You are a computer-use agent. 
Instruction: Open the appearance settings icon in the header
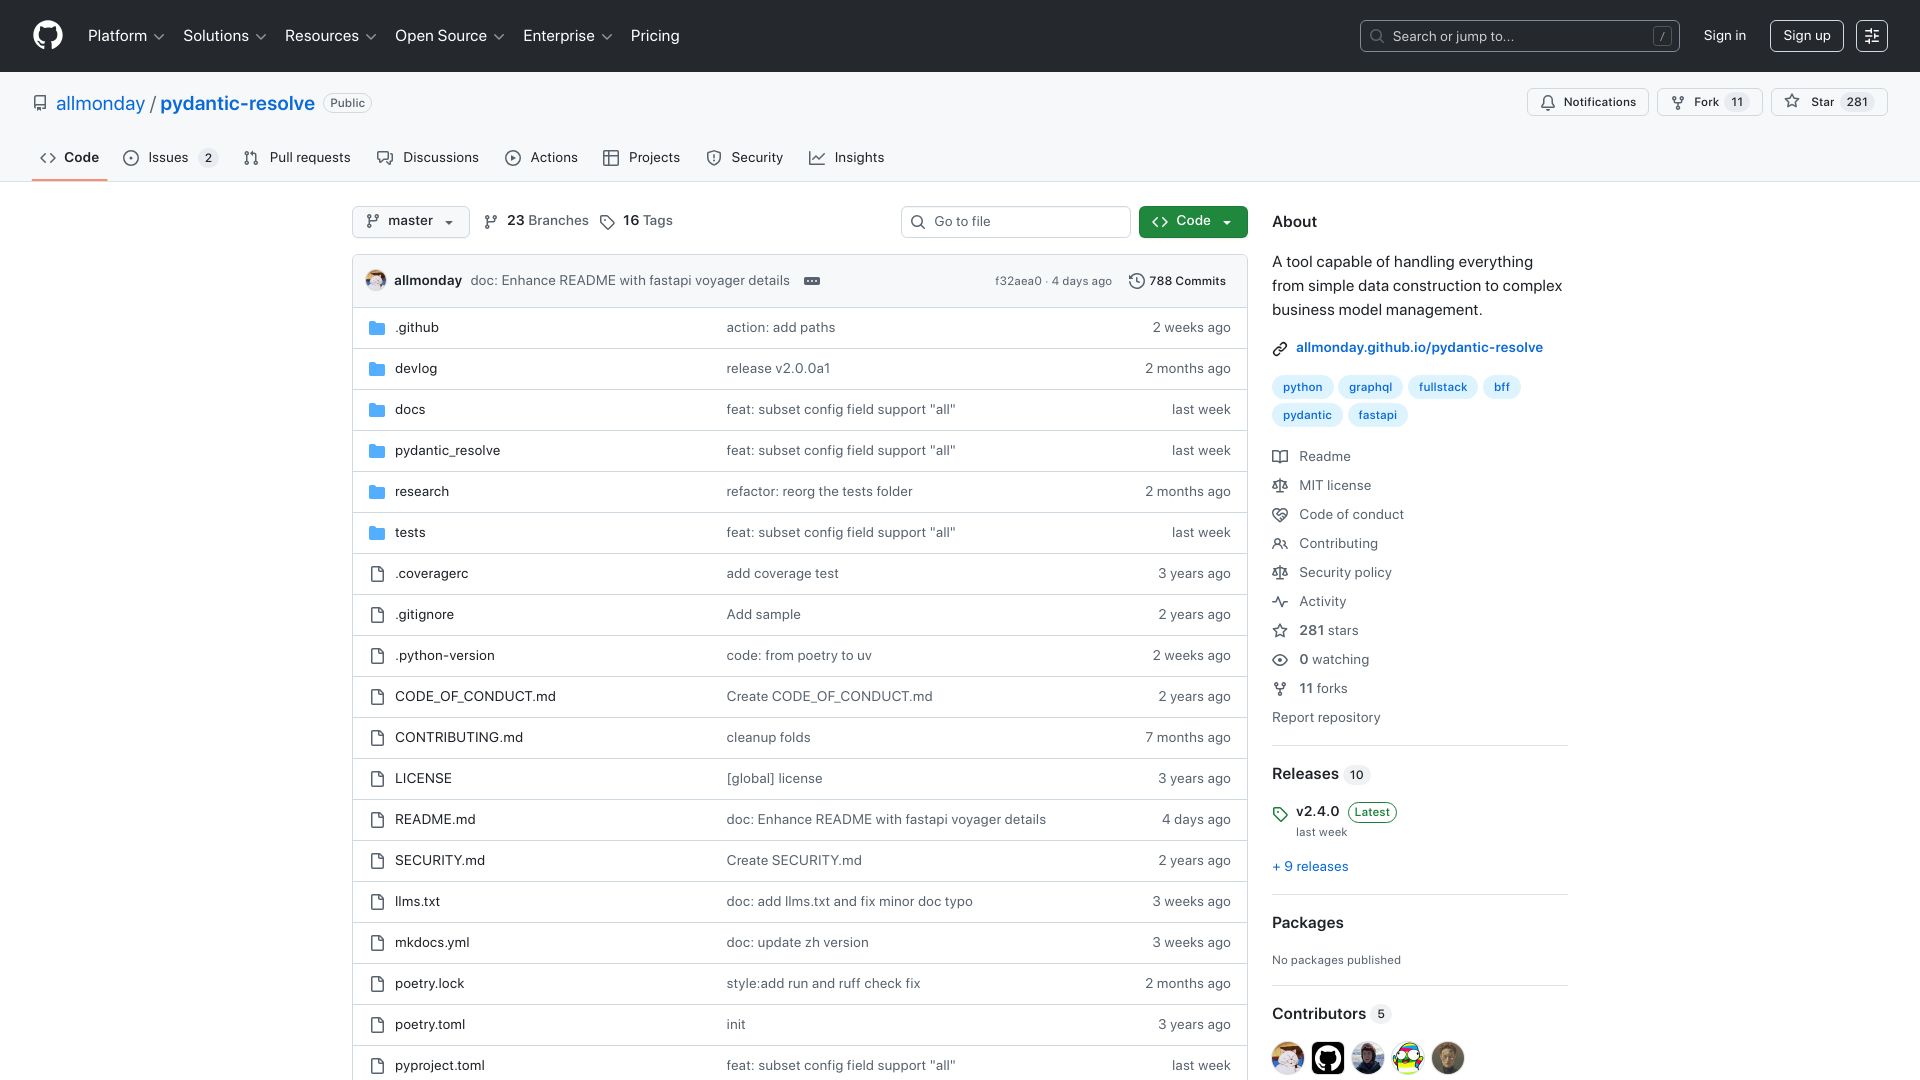[1871, 36]
